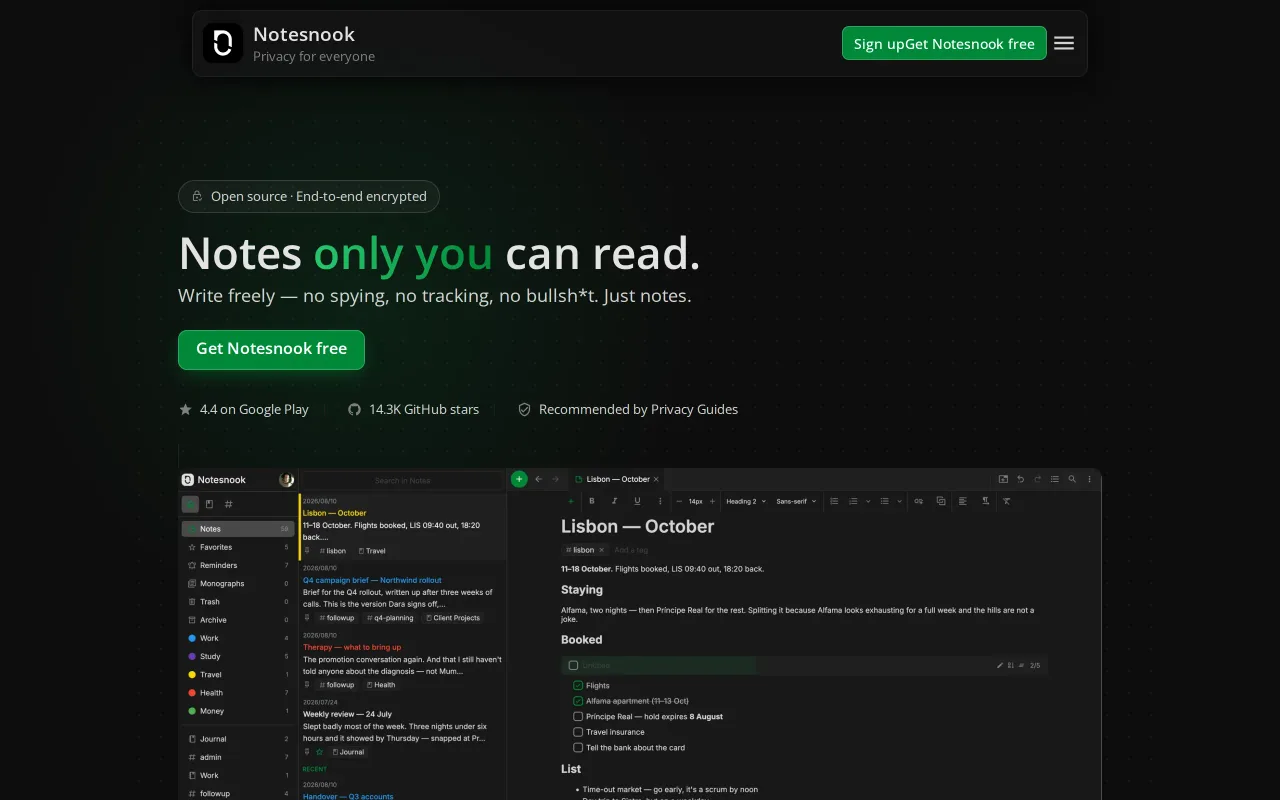Click the user avatar beside Notesnook
The width and height of the screenshot is (1280, 800).
coord(287,480)
